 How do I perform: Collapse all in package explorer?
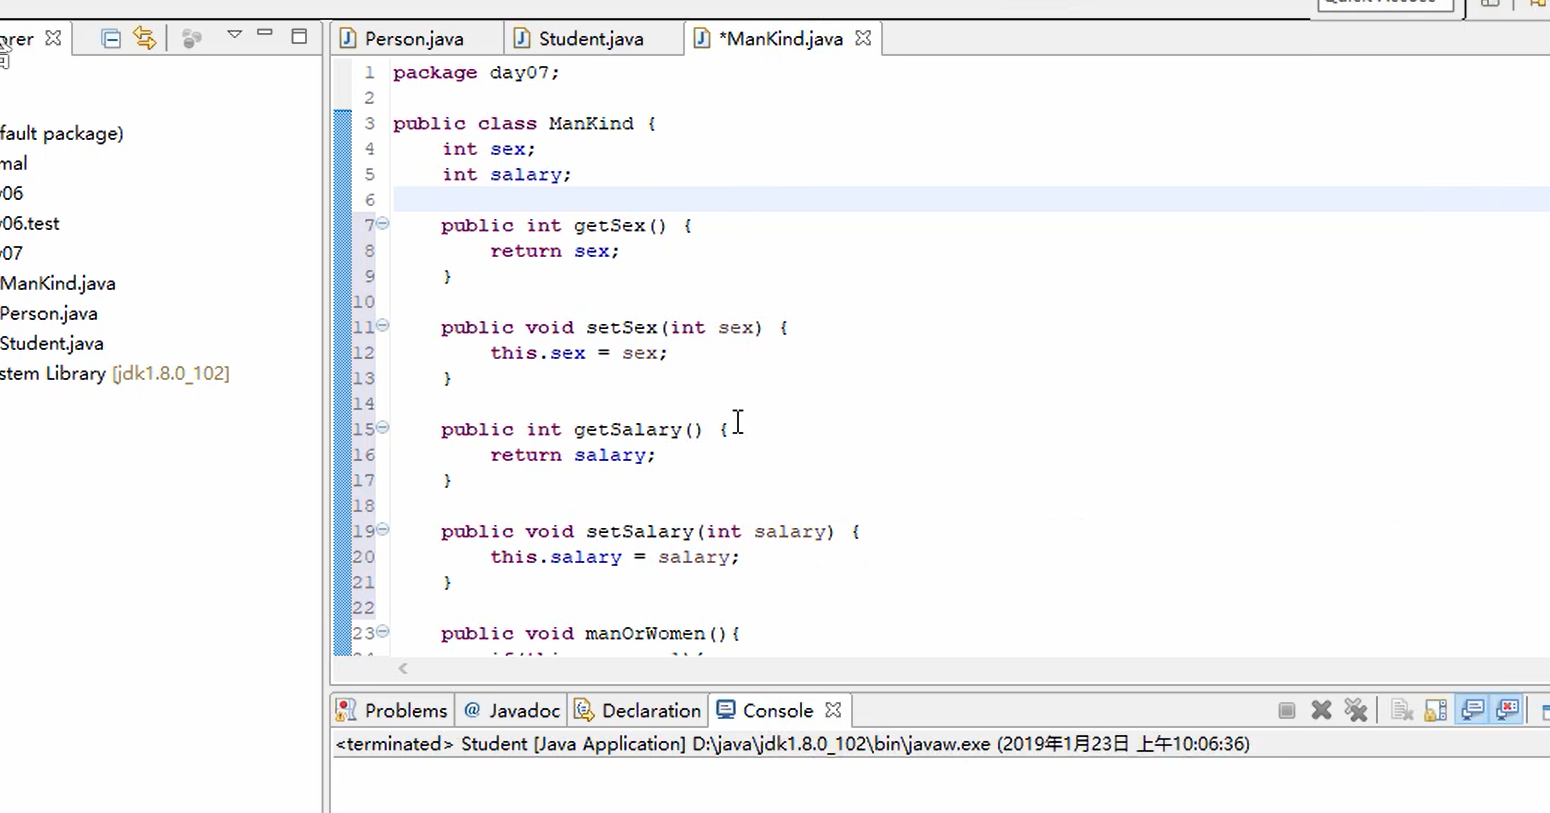coord(111,39)
